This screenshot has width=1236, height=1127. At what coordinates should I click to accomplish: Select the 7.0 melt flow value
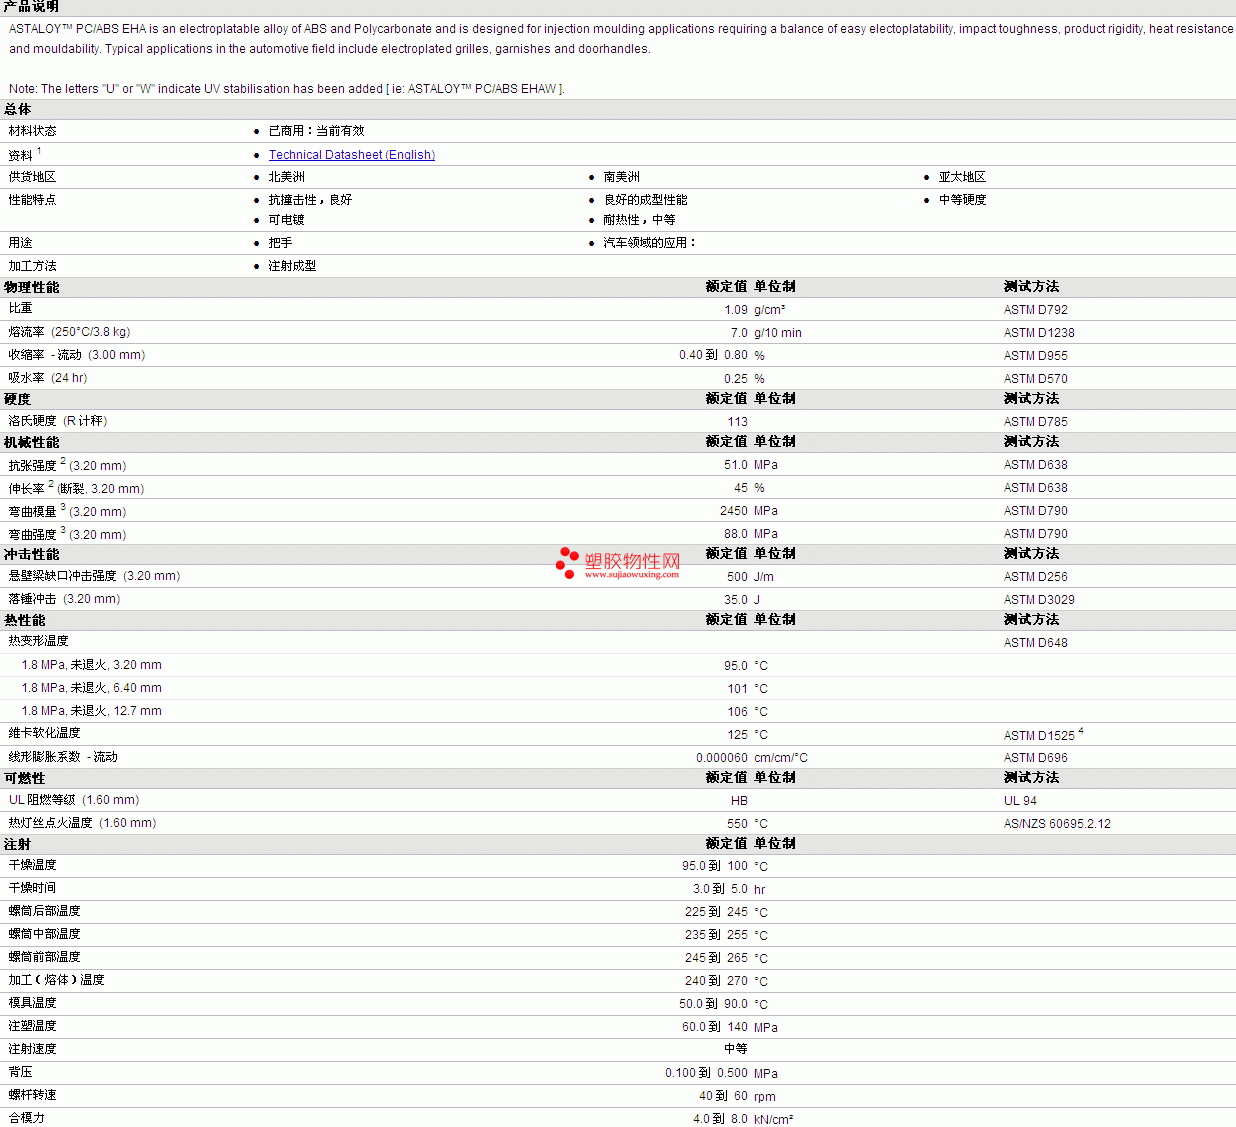click(739, 333)
